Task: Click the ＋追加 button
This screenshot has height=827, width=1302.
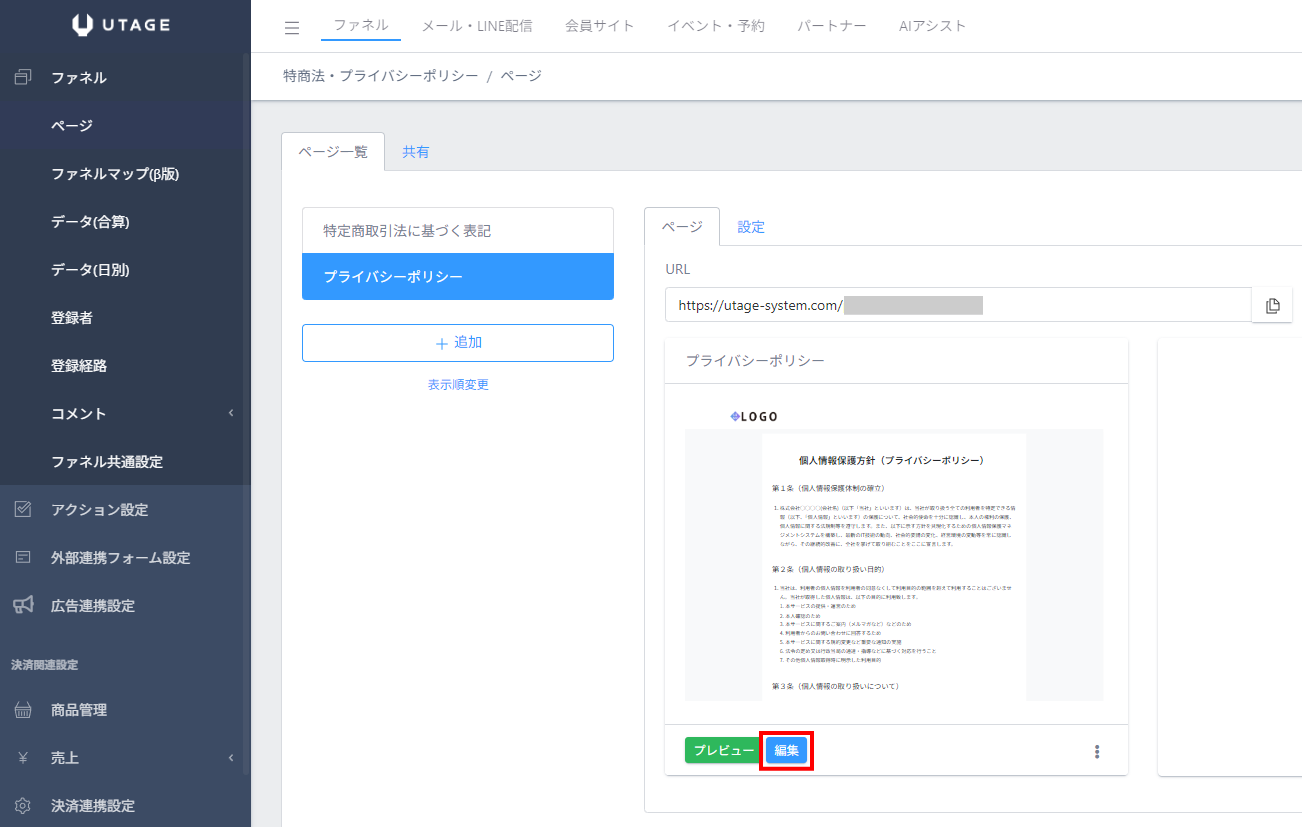Action: click(458, 342)
